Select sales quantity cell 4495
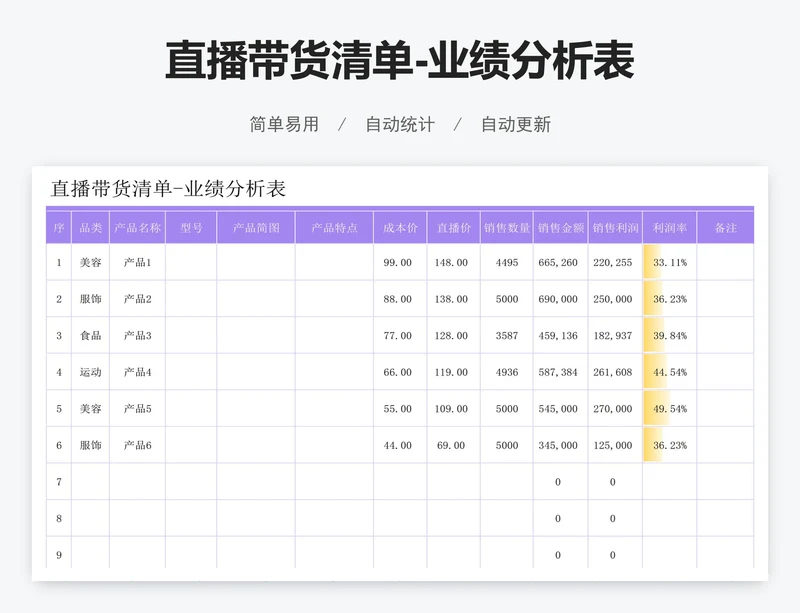The height and width of the screenshot is (613, 800). pyautogui.click(x=507, y=262)
